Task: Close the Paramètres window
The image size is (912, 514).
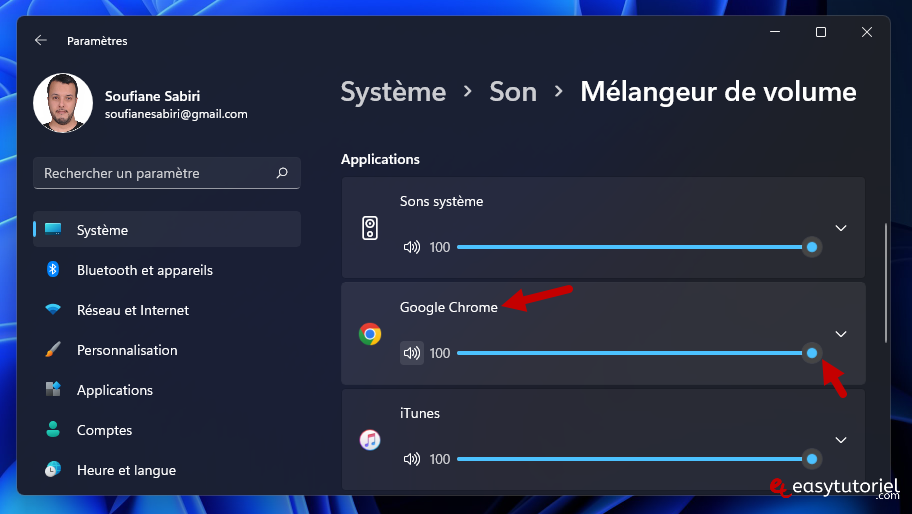Action: [867, 32]
